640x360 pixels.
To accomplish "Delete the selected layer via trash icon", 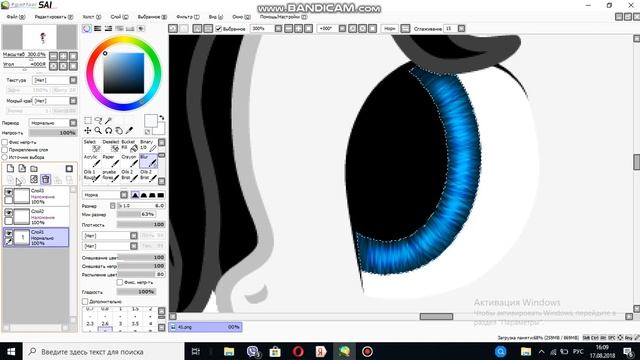I will tap(46, 179).
